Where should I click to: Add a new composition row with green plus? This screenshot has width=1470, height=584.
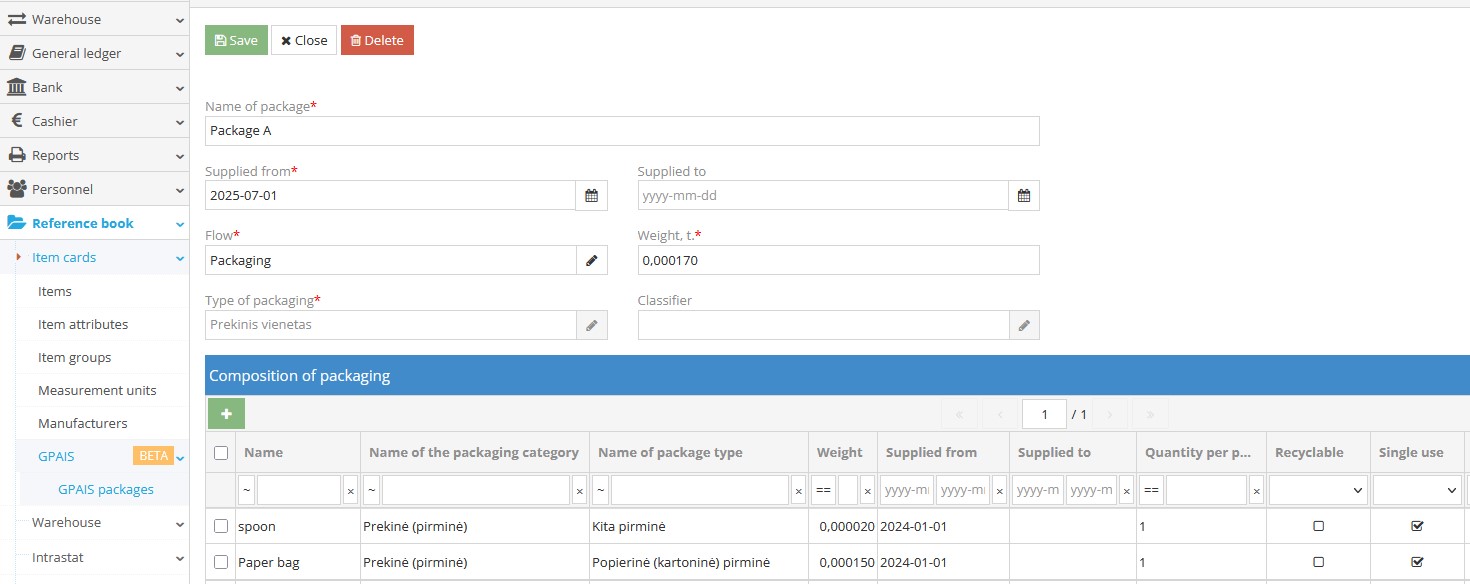pyautogui.click(x=225, y=413)
